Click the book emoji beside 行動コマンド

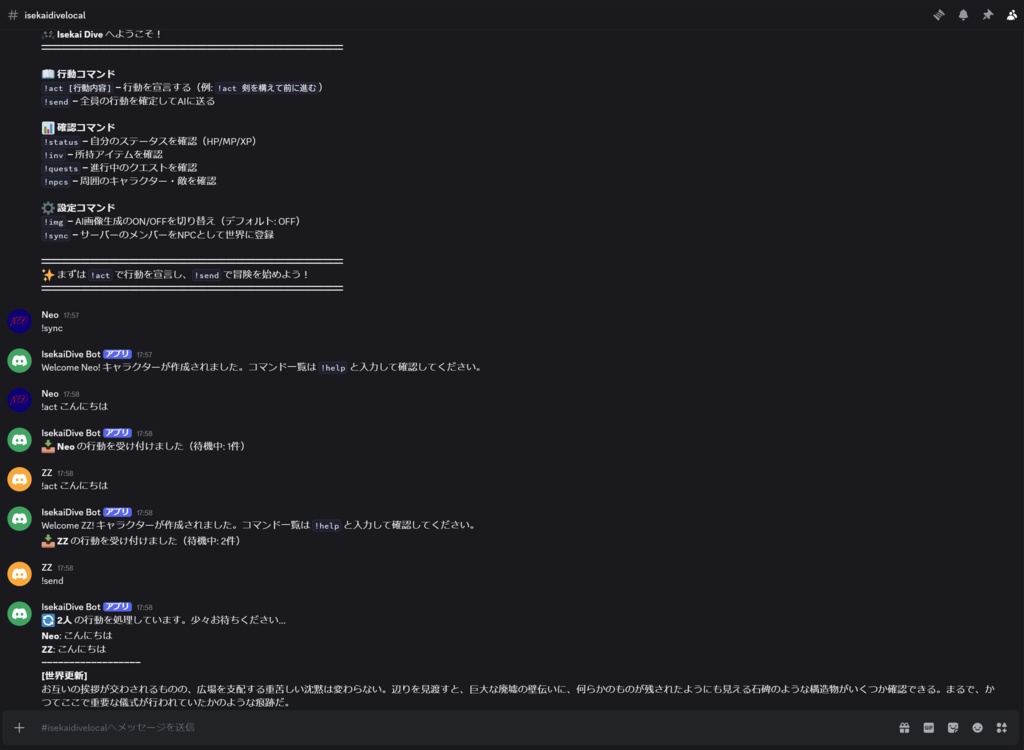coord(48,74)
